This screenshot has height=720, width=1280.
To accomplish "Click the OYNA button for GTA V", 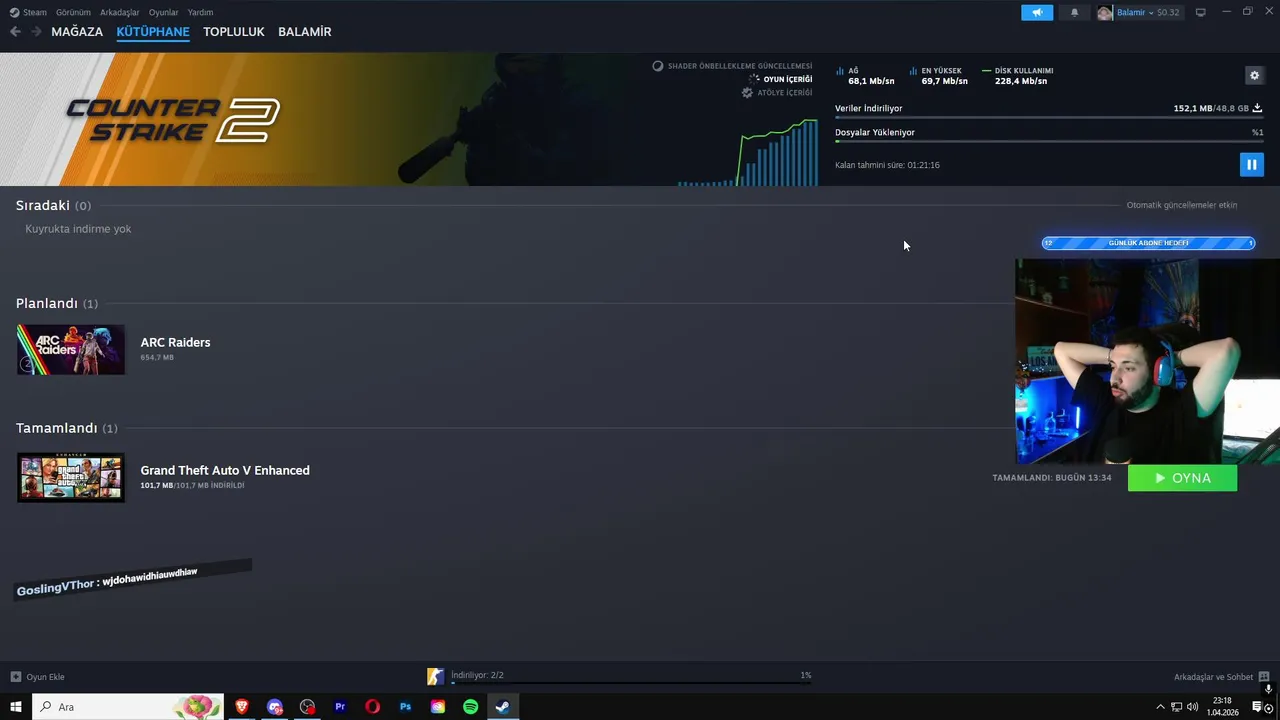I will tap(1182, 478).
